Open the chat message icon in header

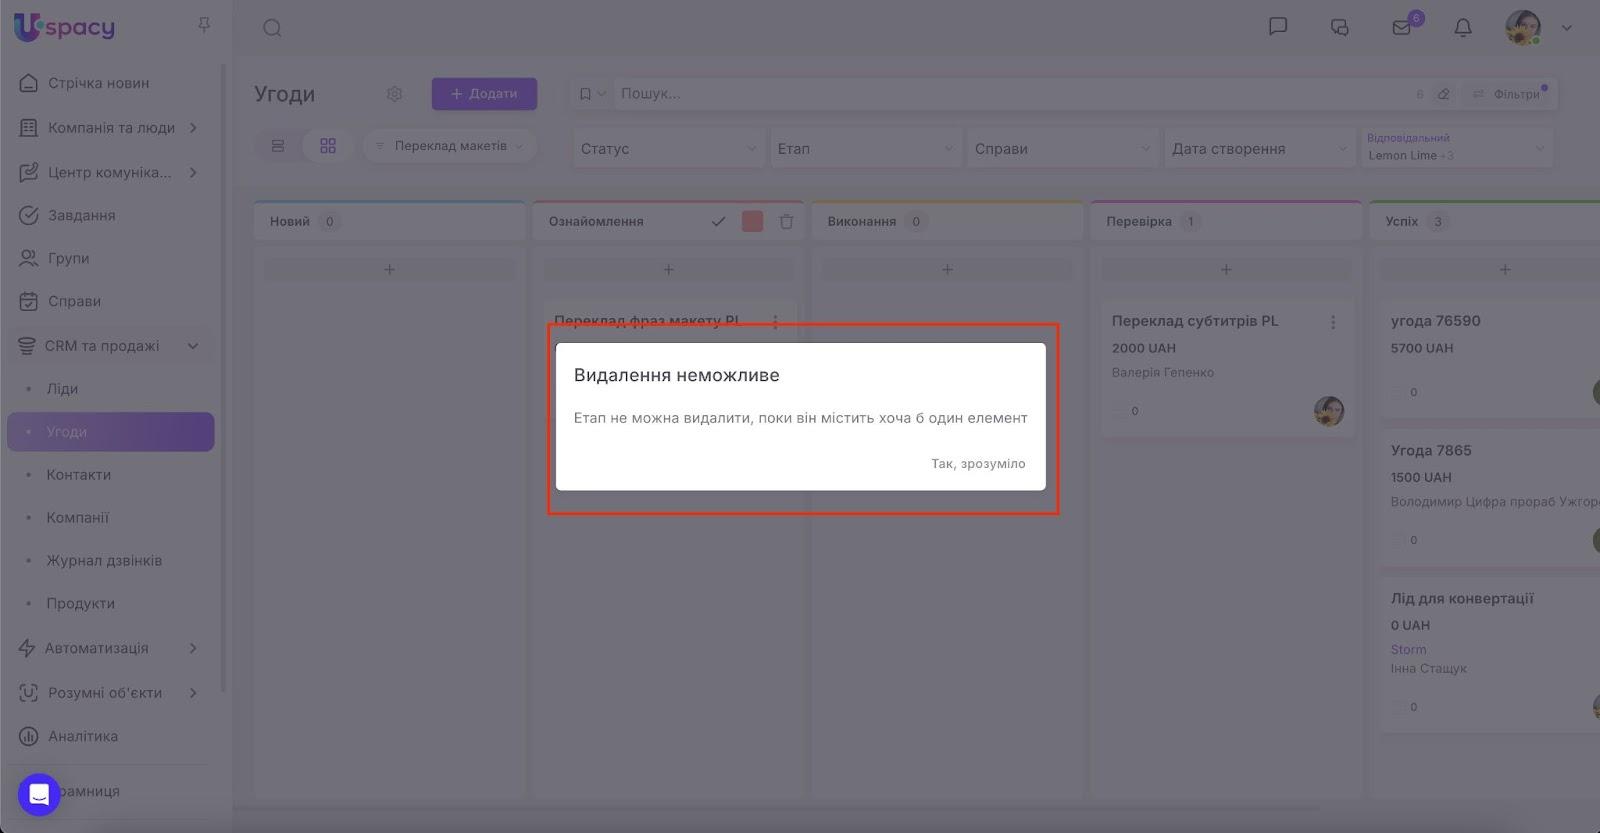(1277, 27)
